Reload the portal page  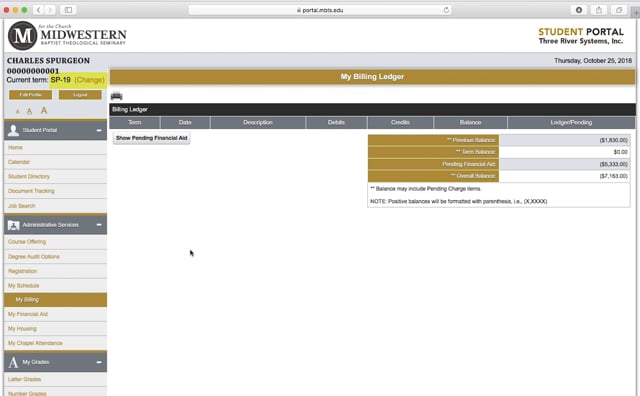point(446,10)
